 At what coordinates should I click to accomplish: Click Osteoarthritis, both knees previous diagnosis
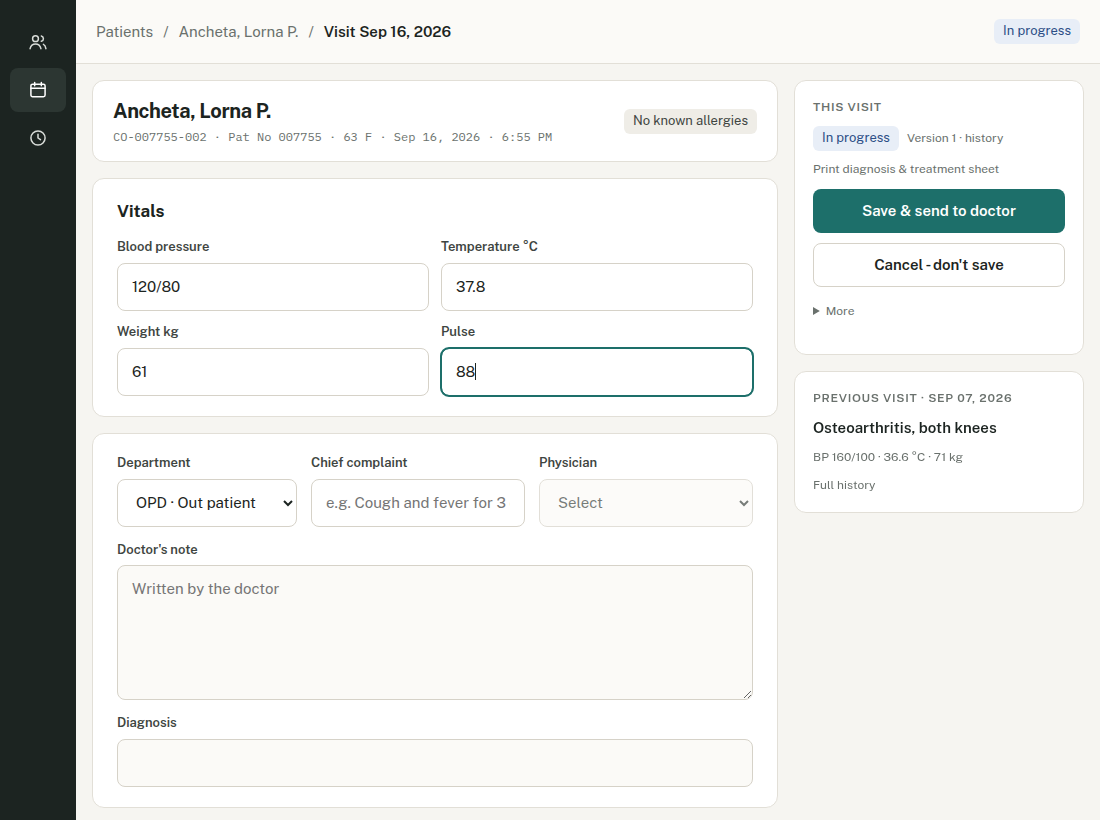tap(904, 428)
